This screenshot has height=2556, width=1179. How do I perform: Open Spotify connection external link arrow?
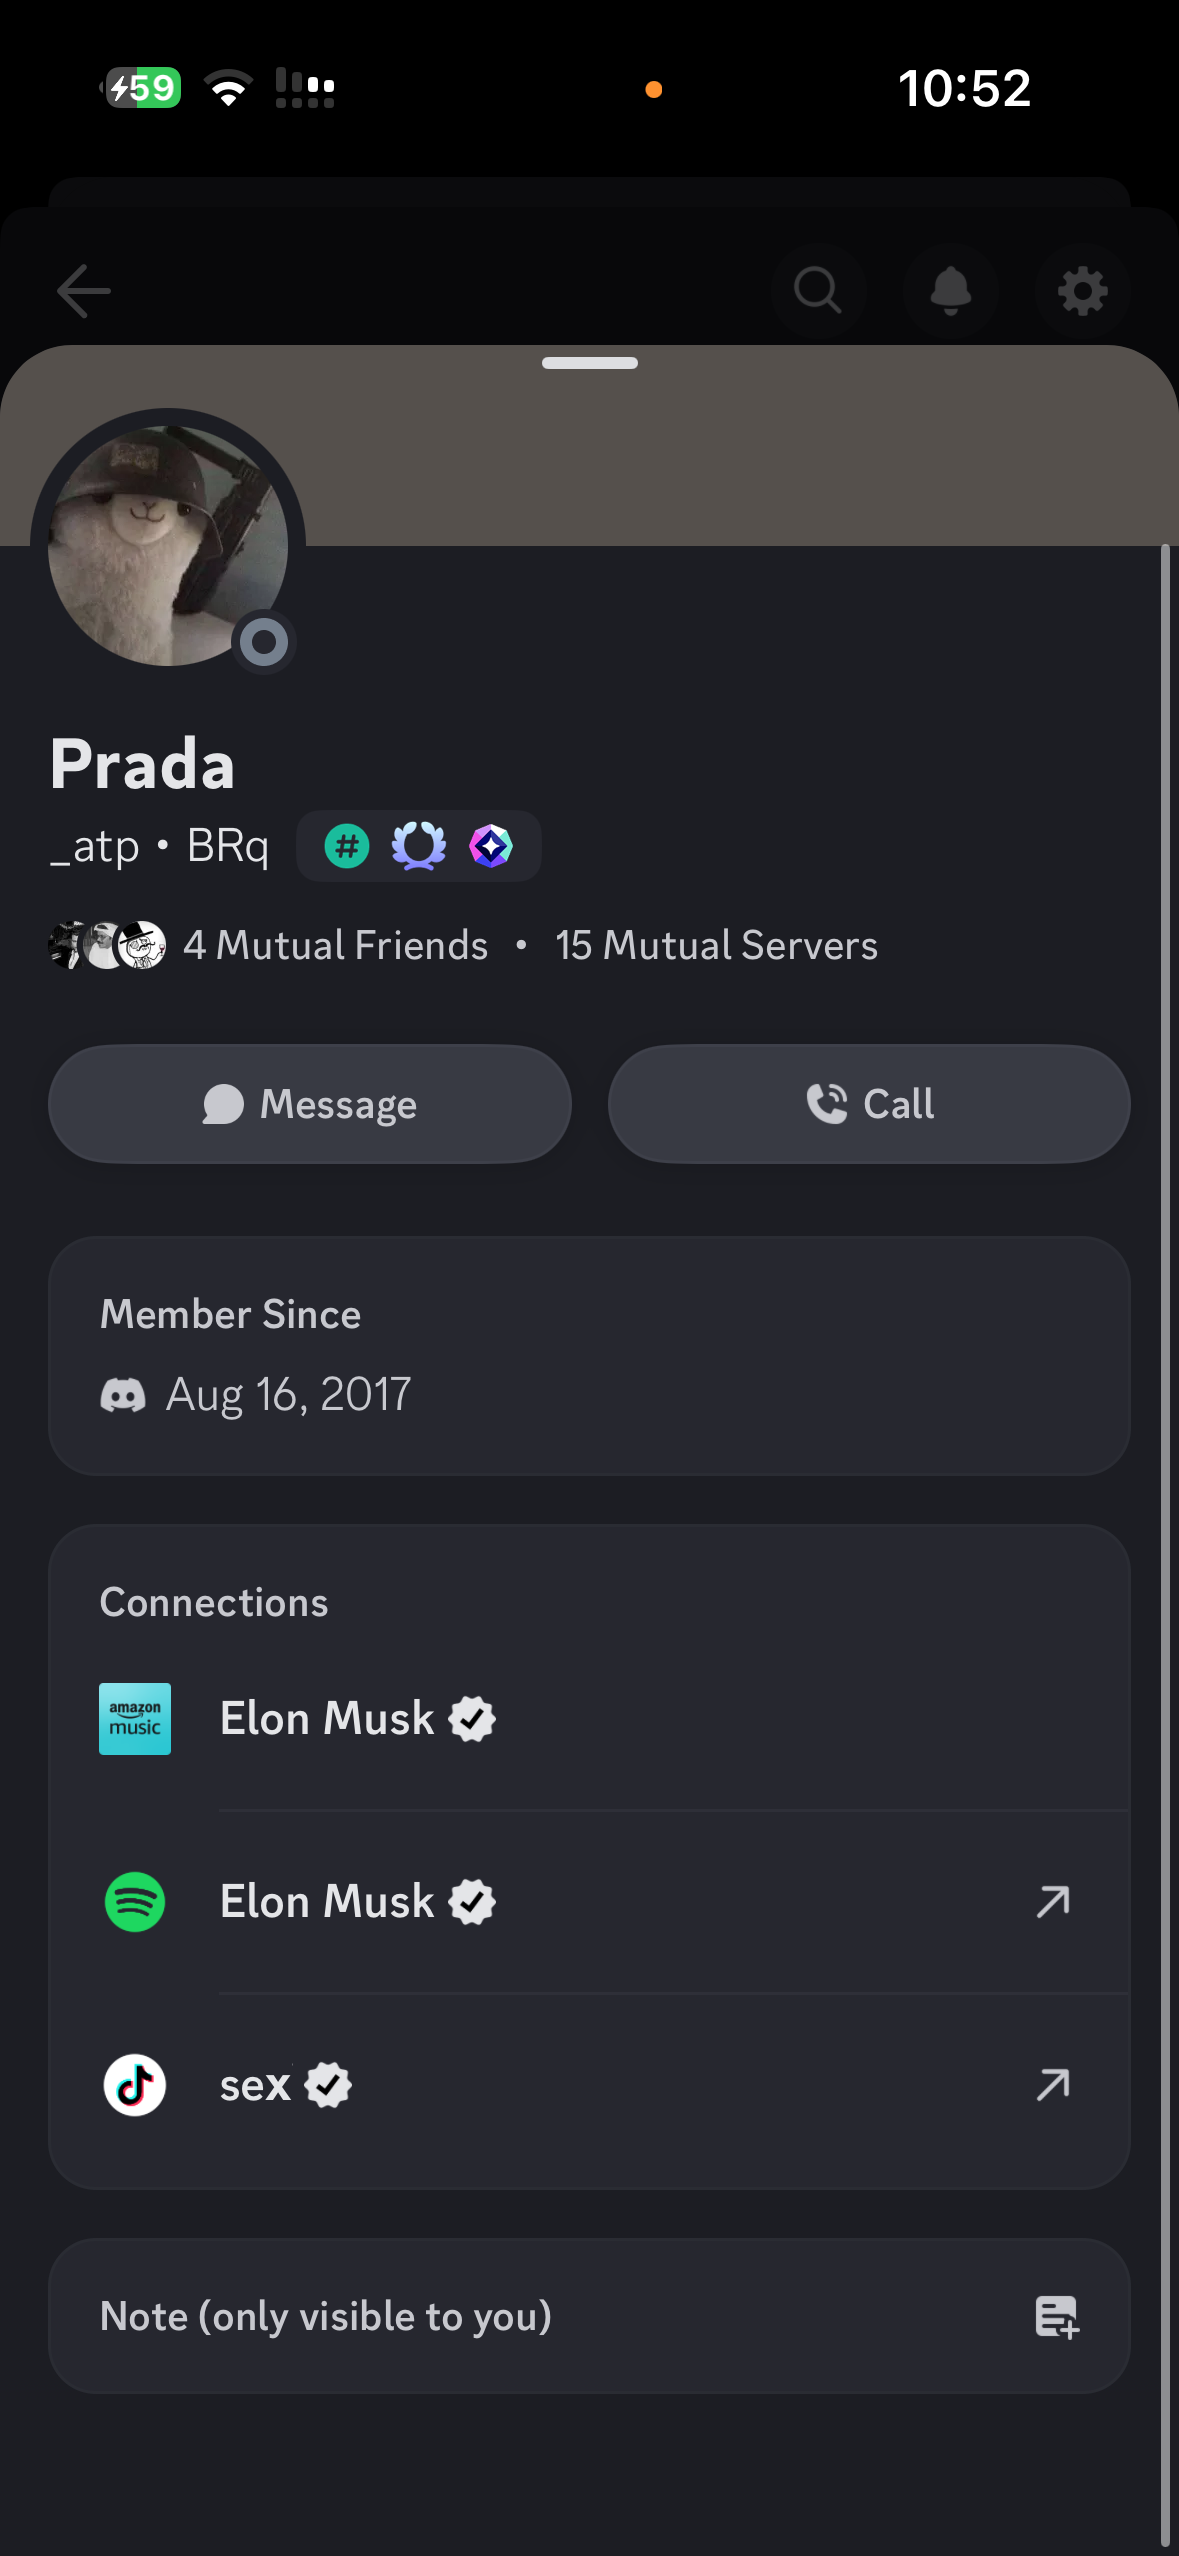pyautogui.click(x=1053, y=1902)
